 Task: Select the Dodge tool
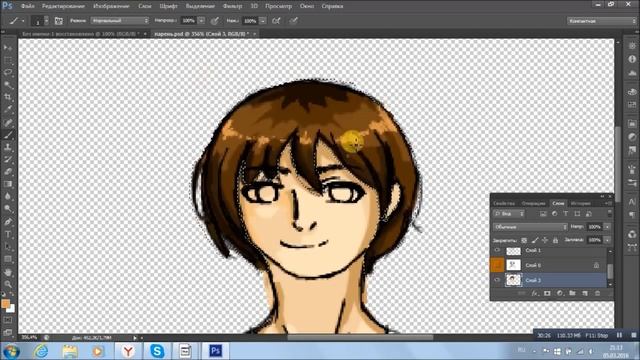click(x=8, y=209)
